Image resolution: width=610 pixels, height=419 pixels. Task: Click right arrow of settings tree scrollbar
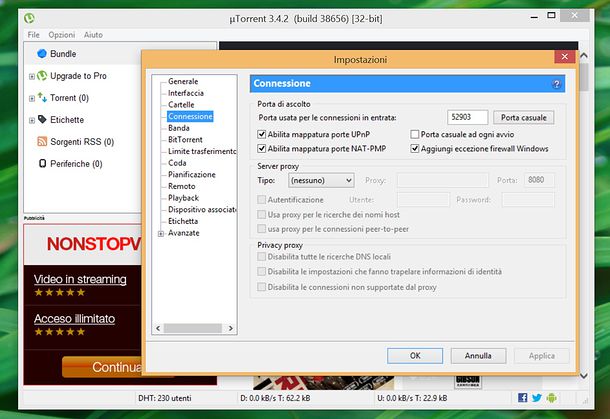coord(231,328)
